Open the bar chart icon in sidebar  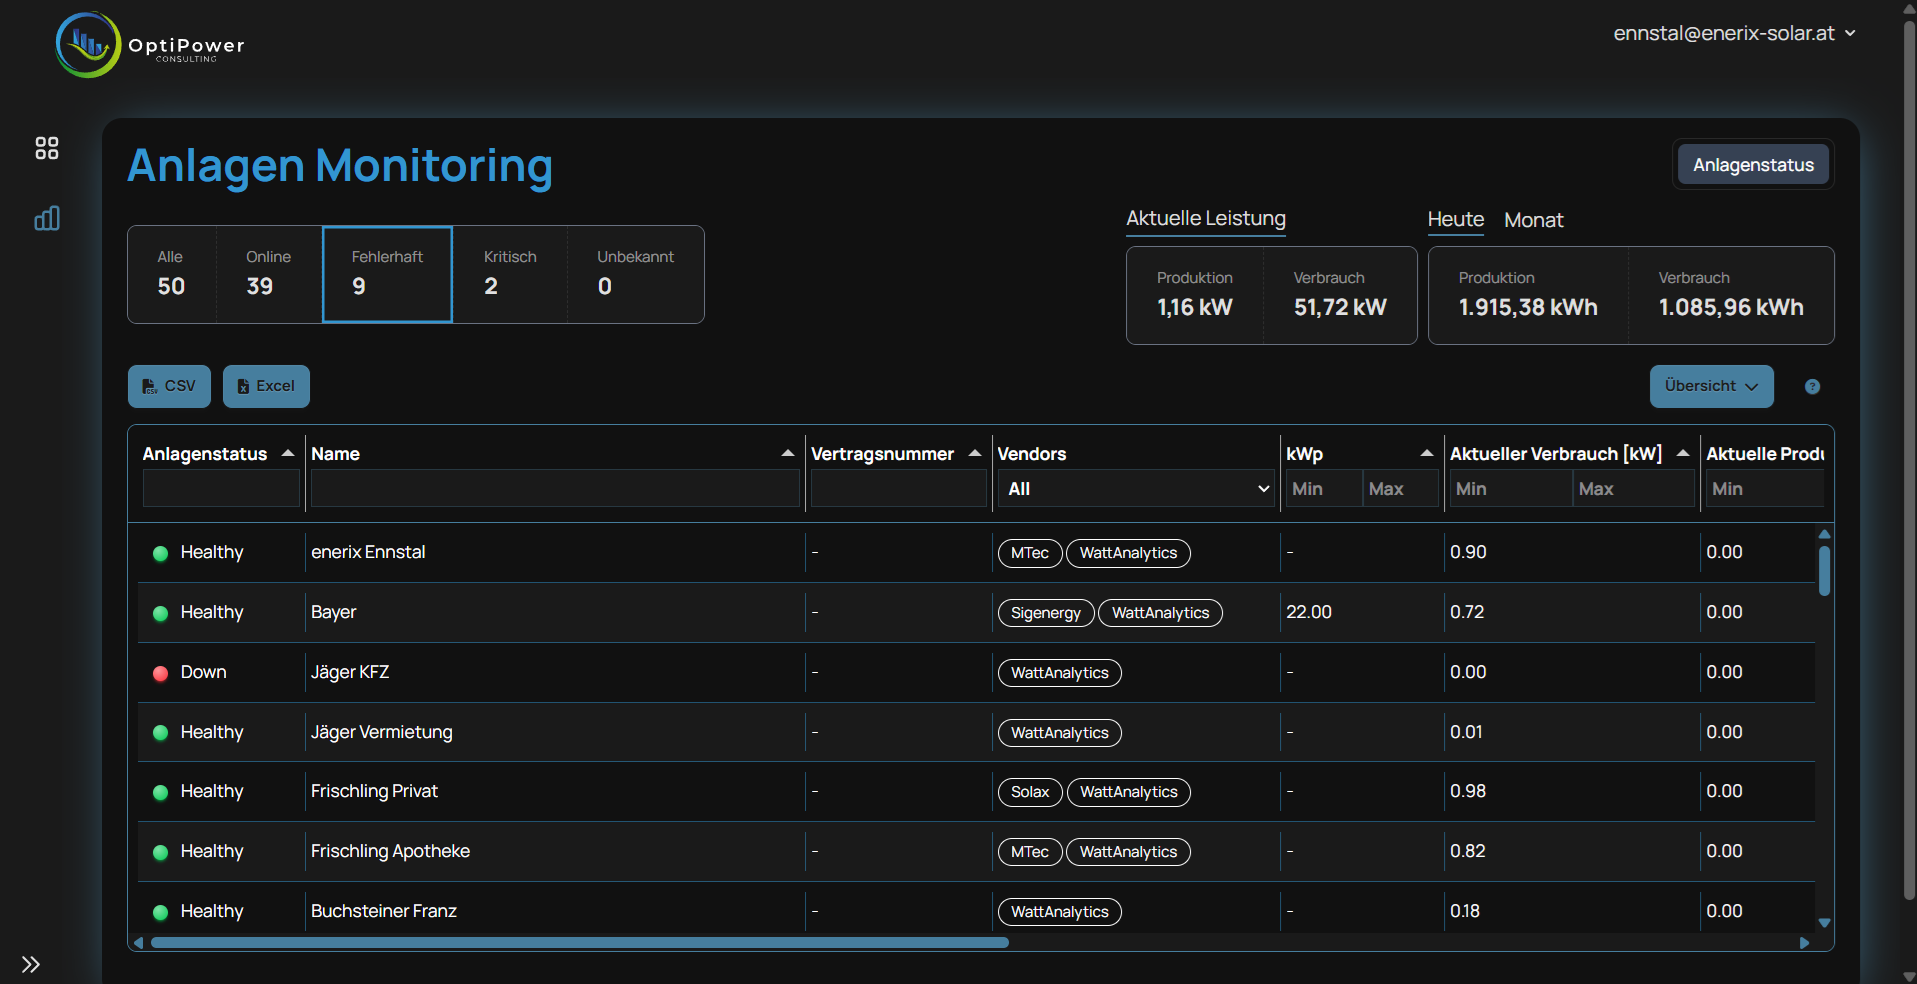point(47,218)
